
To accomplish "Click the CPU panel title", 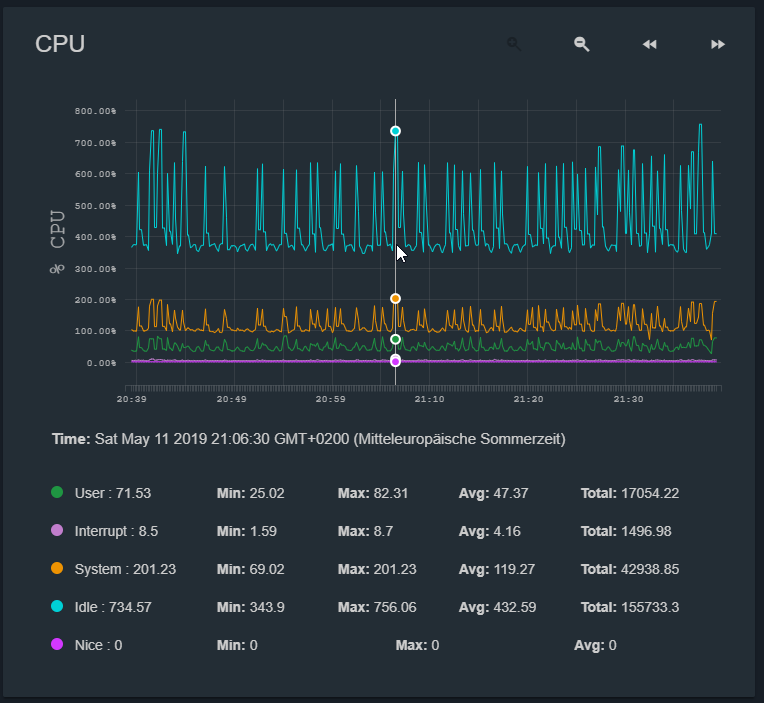I will pyautogui.click(x=60, y=44).
